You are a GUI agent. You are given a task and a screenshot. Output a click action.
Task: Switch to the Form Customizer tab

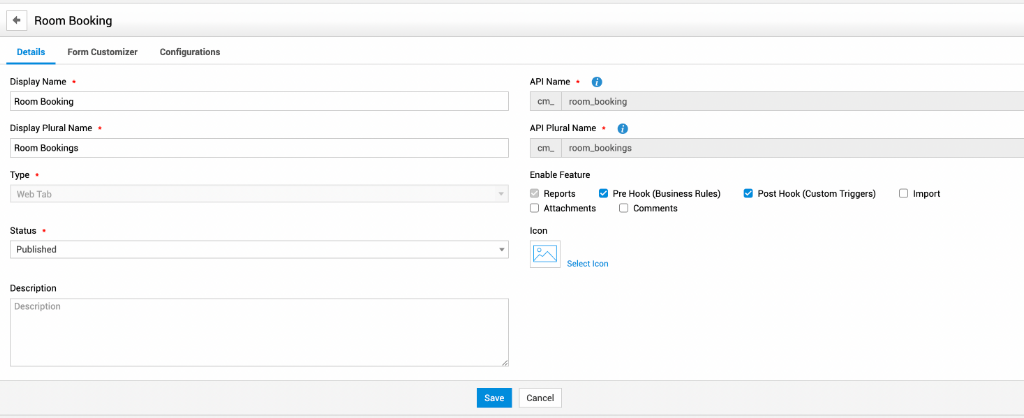(x=102, y=52)
